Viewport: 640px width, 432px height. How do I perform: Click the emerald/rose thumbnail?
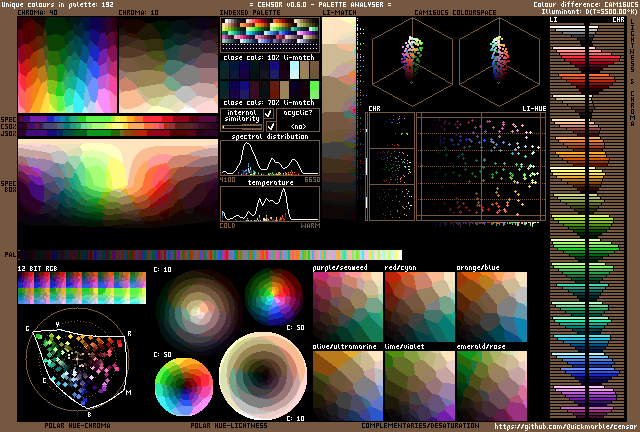pyautogui.click(x=492, y=384)
